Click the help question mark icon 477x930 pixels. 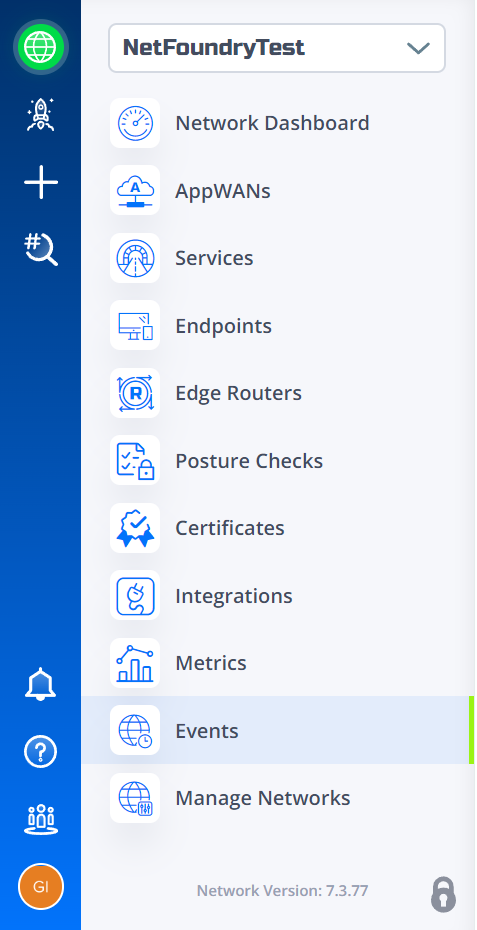pos(40,752)
